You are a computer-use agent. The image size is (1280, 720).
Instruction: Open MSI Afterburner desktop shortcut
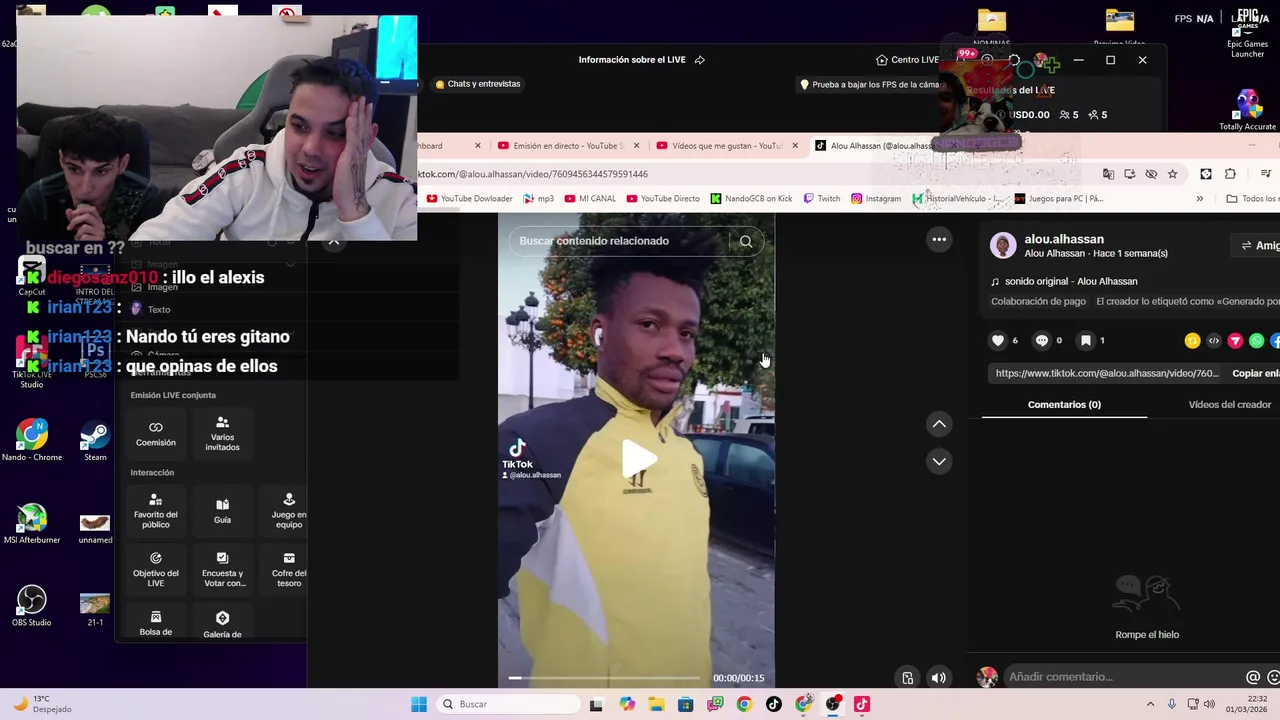pos(32,524)
